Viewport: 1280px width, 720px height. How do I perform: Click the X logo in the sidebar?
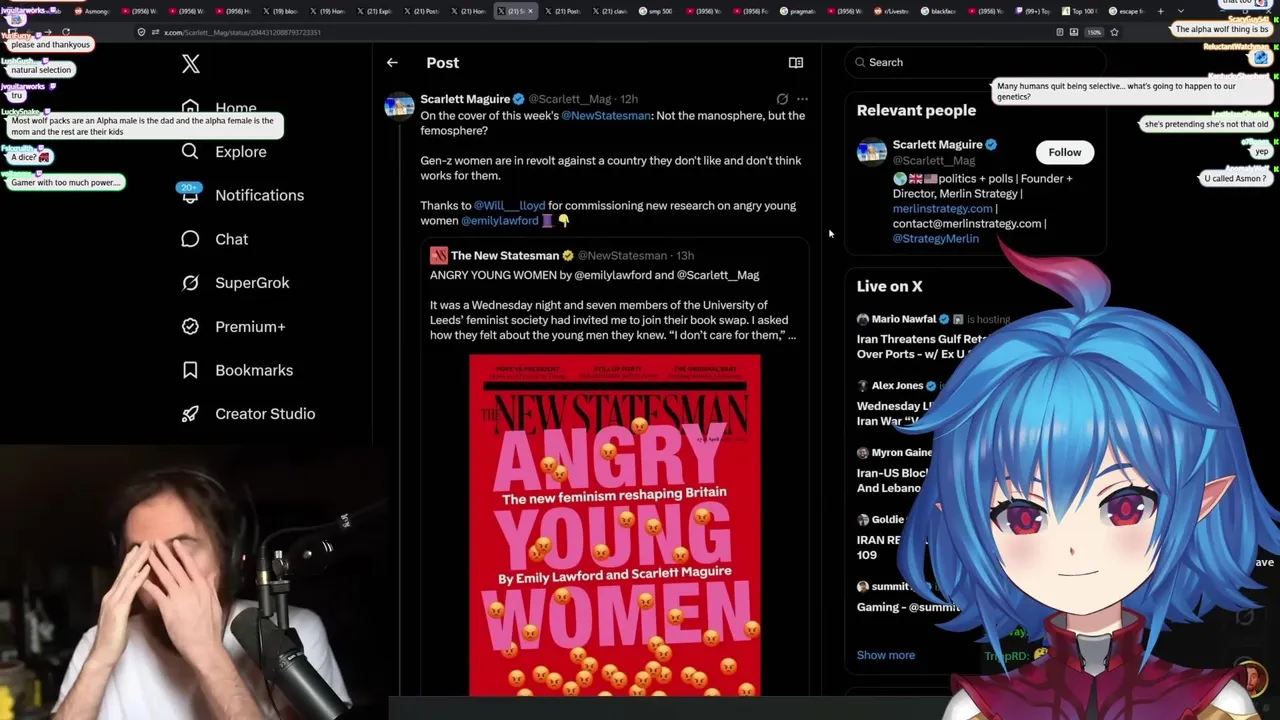(x=191, y=65)
